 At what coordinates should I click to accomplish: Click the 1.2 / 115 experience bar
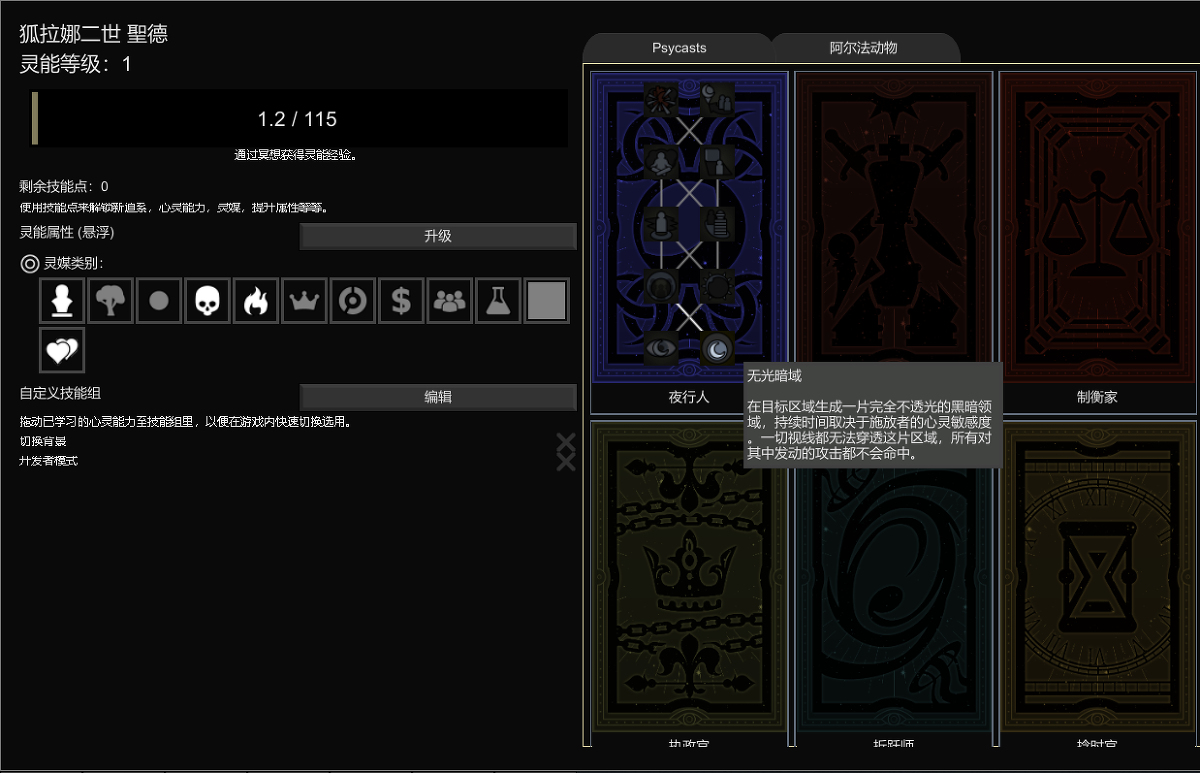pyautogui.click(x=300, y=119)
